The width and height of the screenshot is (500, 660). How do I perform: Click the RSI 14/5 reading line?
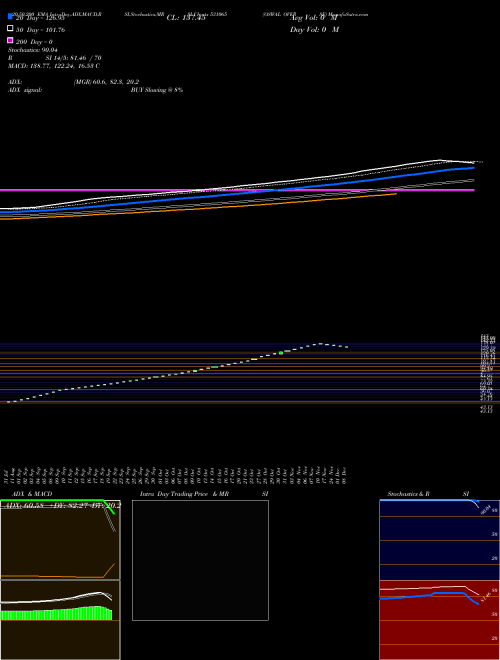55,58
